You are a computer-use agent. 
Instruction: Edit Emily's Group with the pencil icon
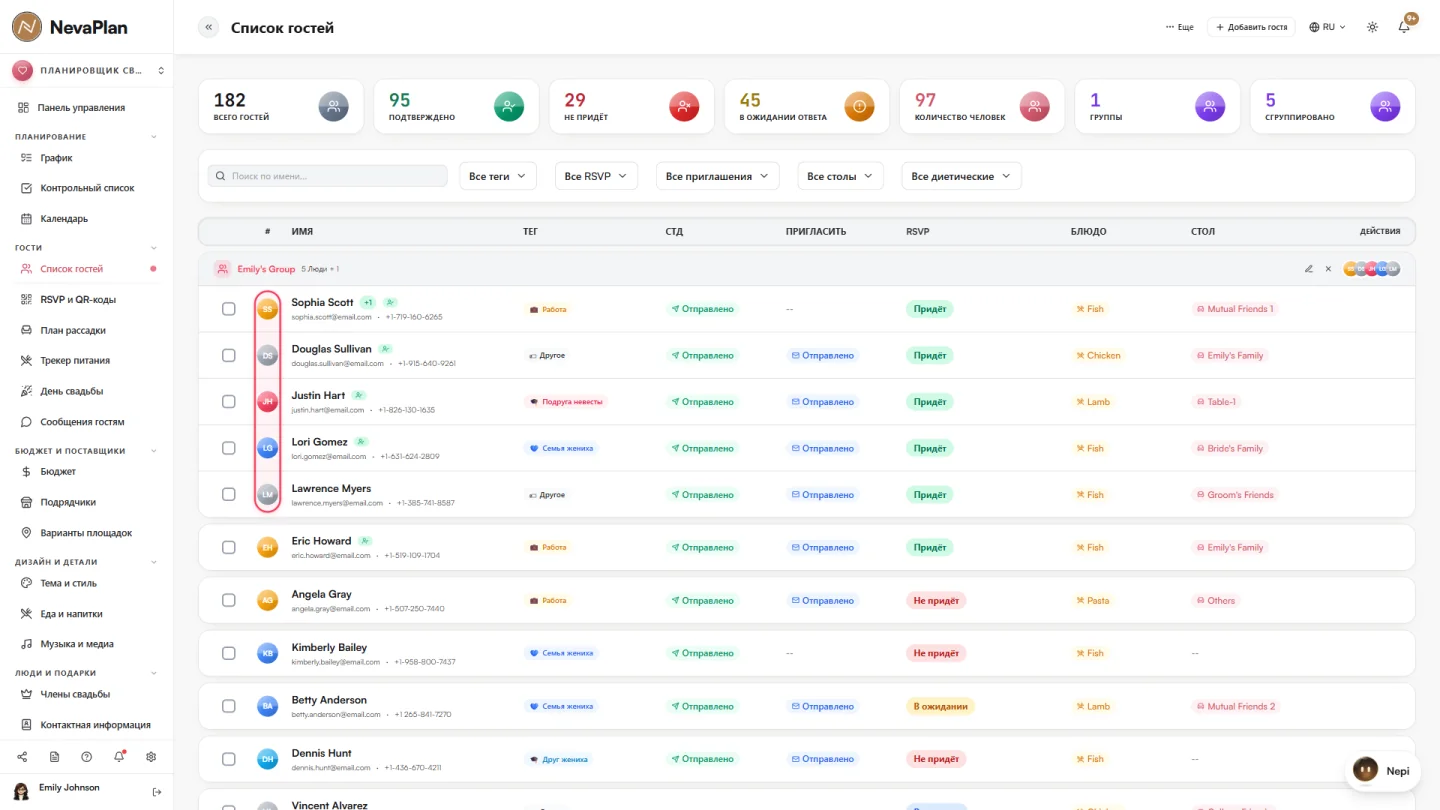point(1308,269)
